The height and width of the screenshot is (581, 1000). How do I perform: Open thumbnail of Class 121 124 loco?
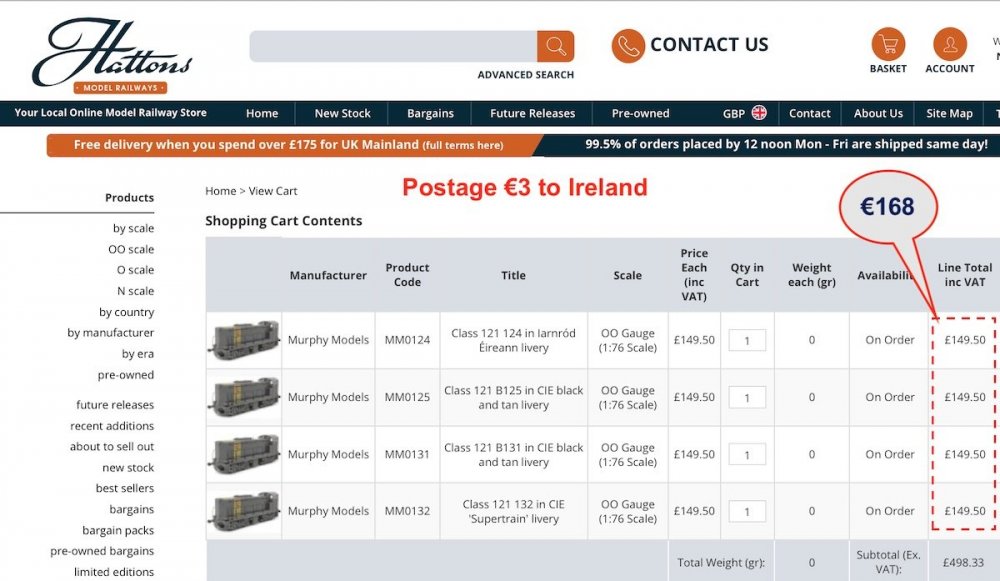pyautogui.click(x=244, y=340)
